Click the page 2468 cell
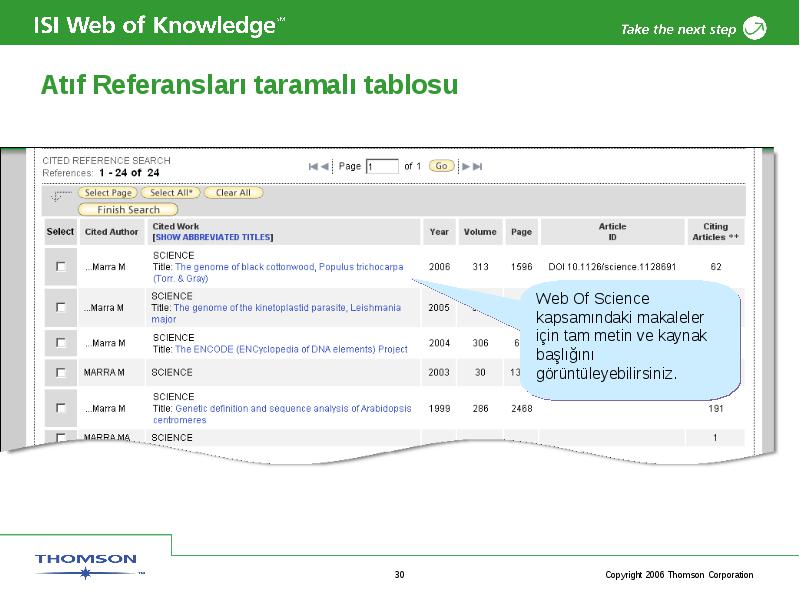The height and width of the screenshot is (600, 800). [521, 408]
